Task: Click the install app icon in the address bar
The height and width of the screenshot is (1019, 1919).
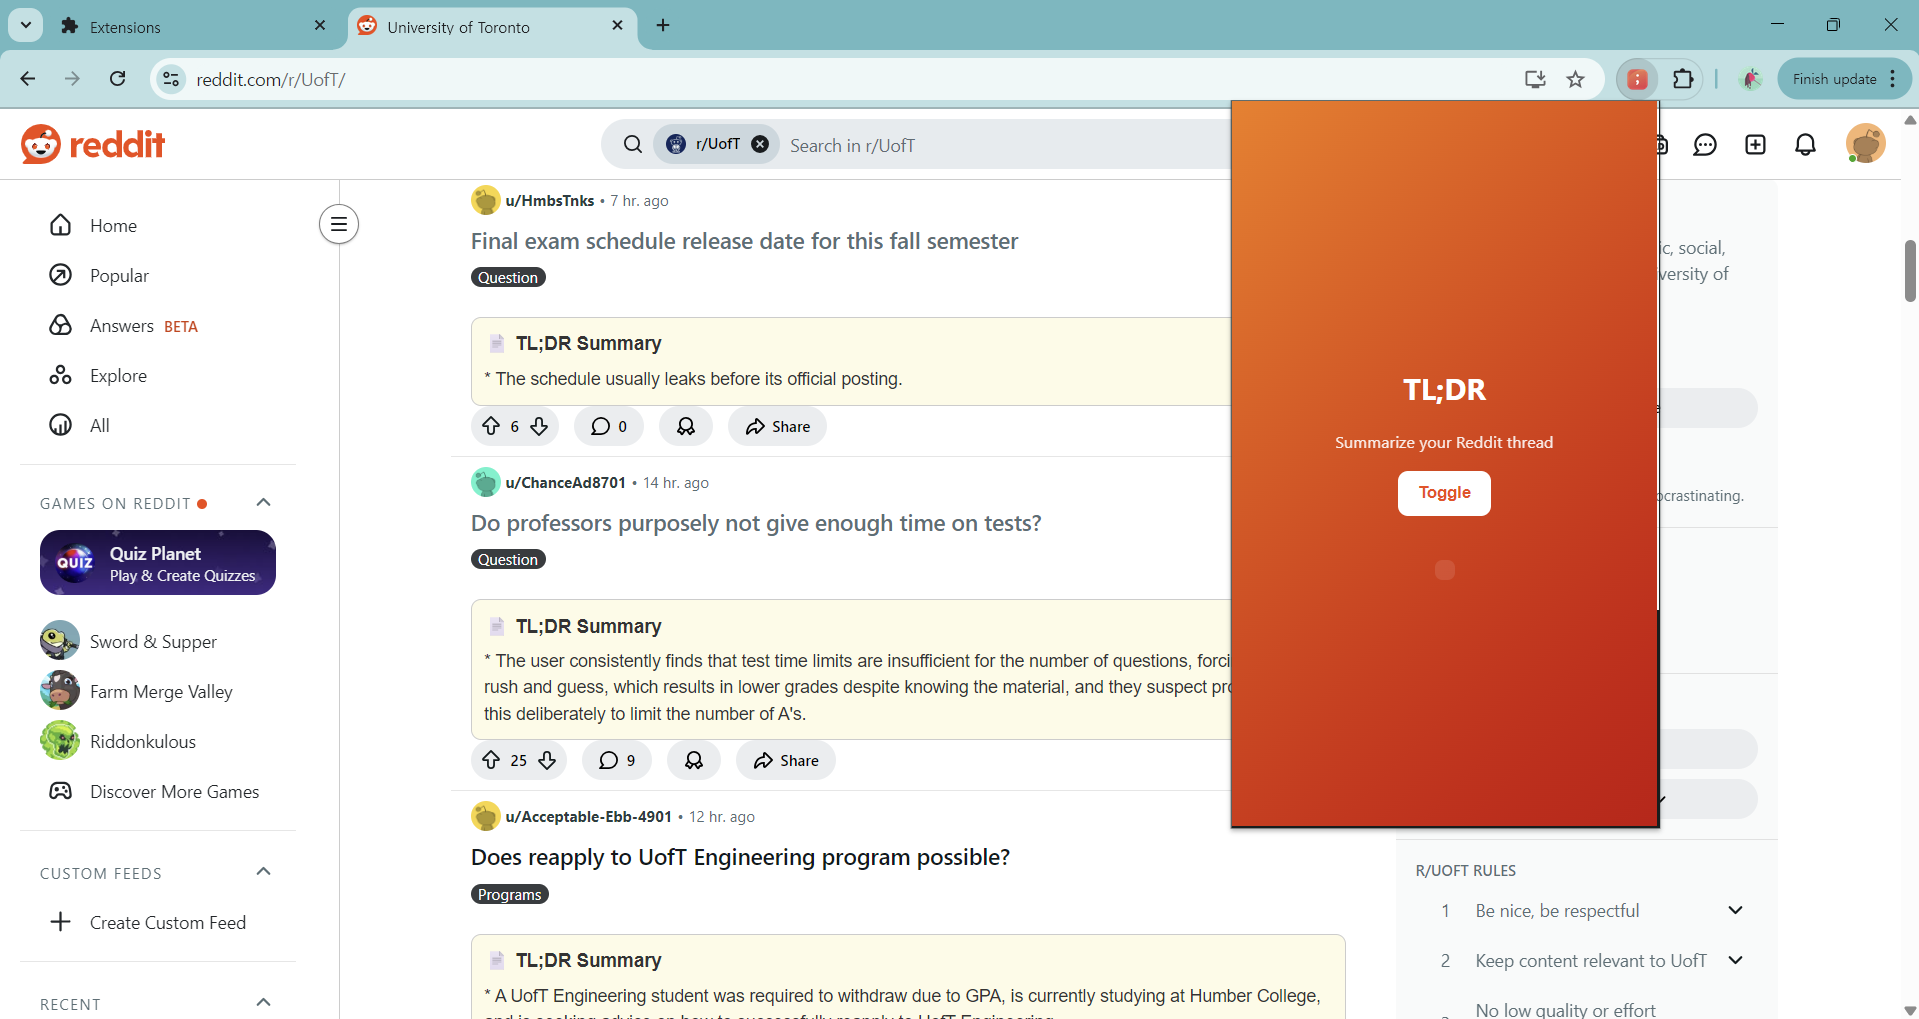Action: click(1535, 79)
